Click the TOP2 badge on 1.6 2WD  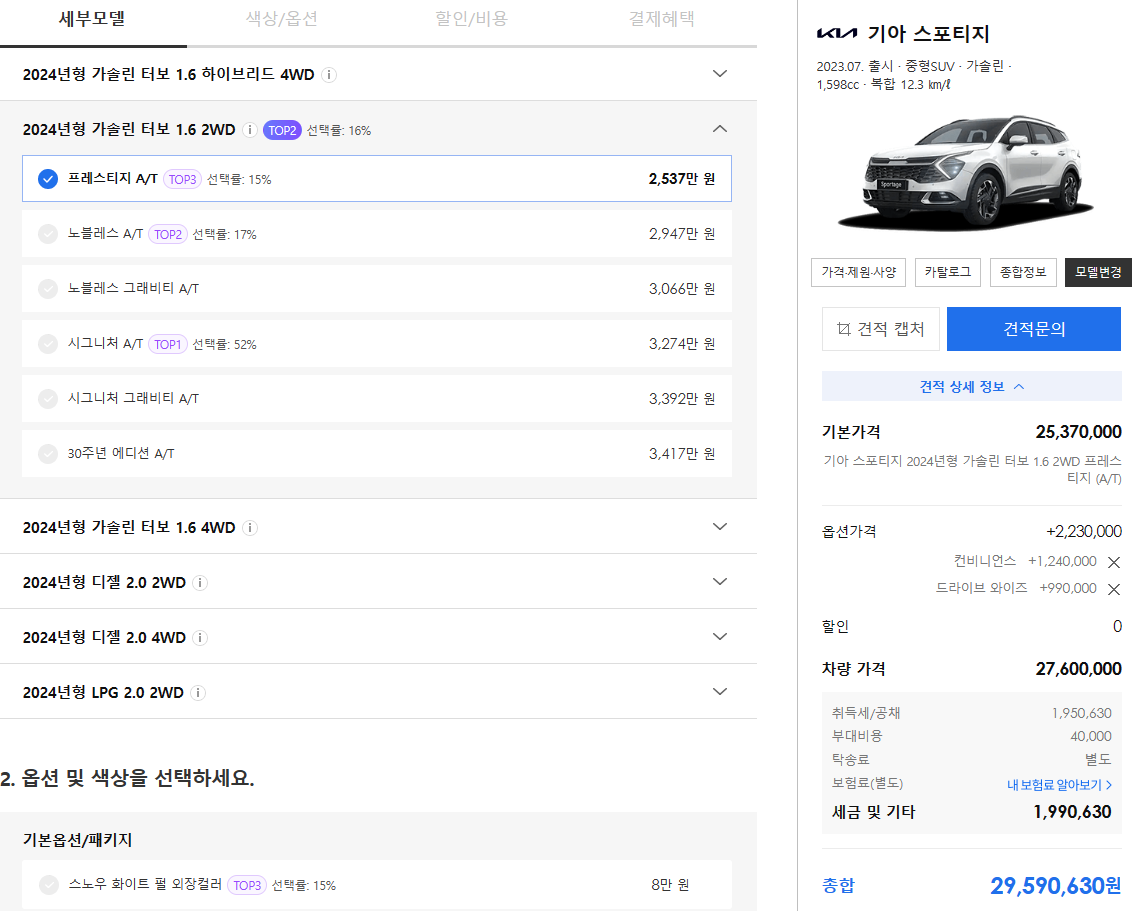click(282, 130)
